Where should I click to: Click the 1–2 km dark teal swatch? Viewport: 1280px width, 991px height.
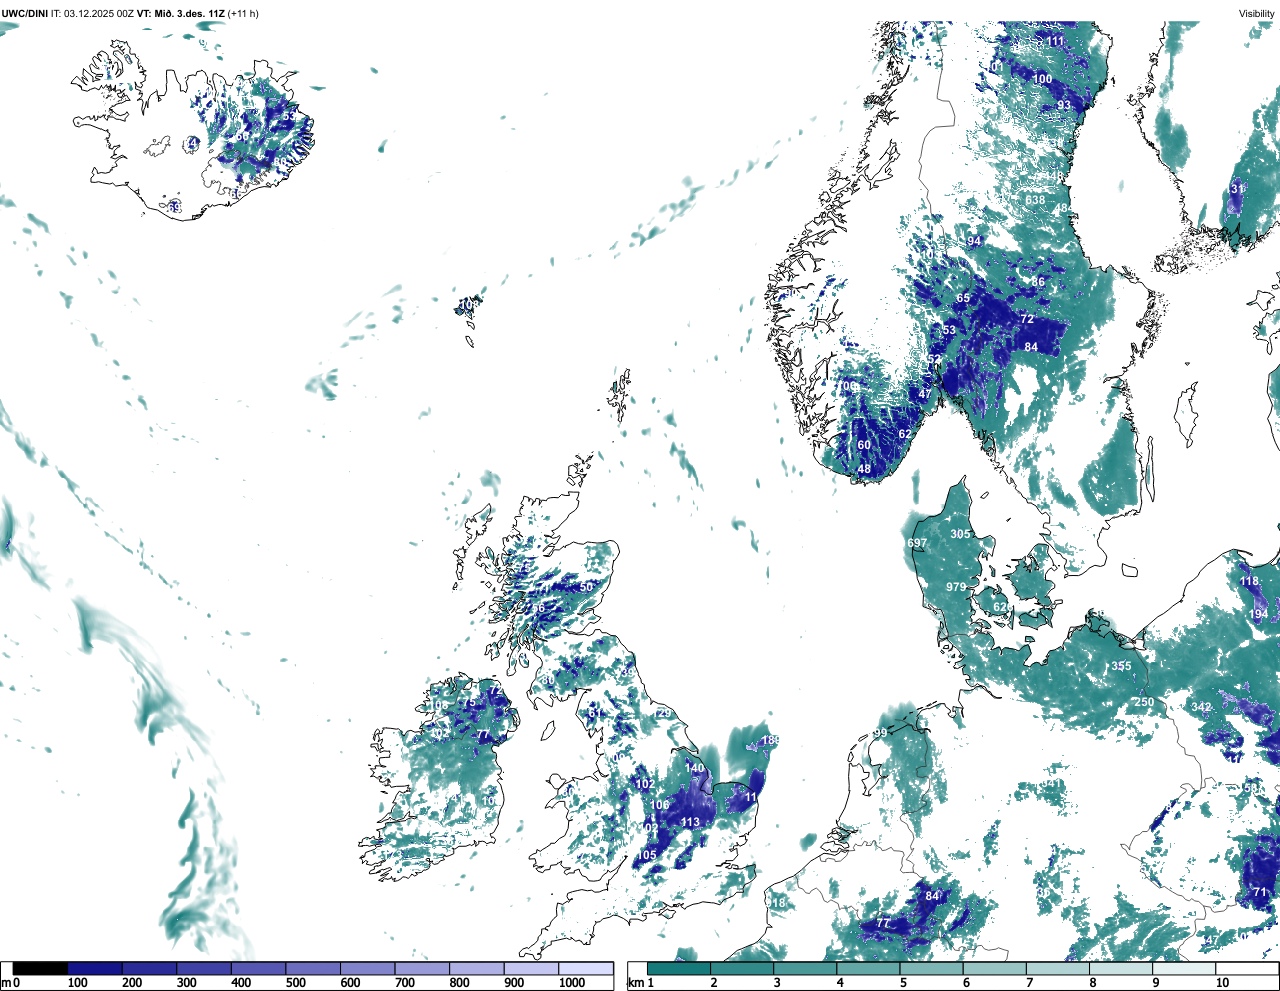click(x=679, y=968)
